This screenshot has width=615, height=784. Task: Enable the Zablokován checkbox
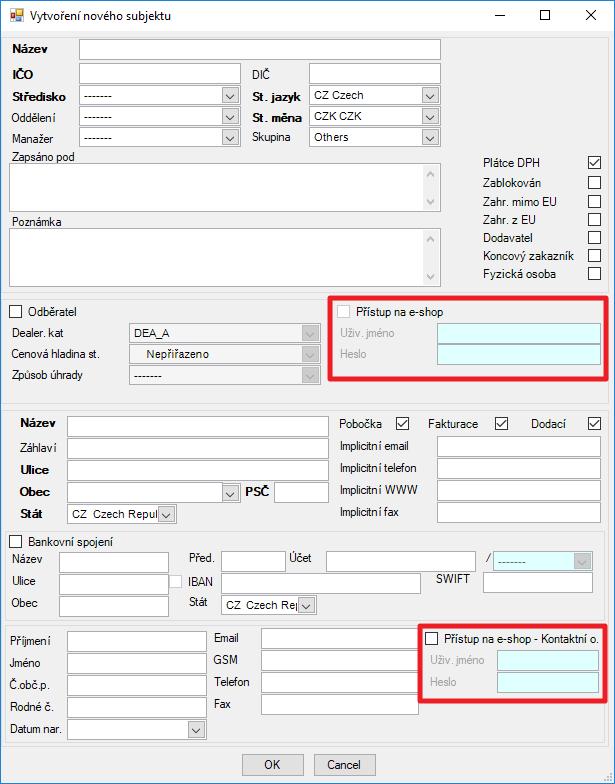594,182
